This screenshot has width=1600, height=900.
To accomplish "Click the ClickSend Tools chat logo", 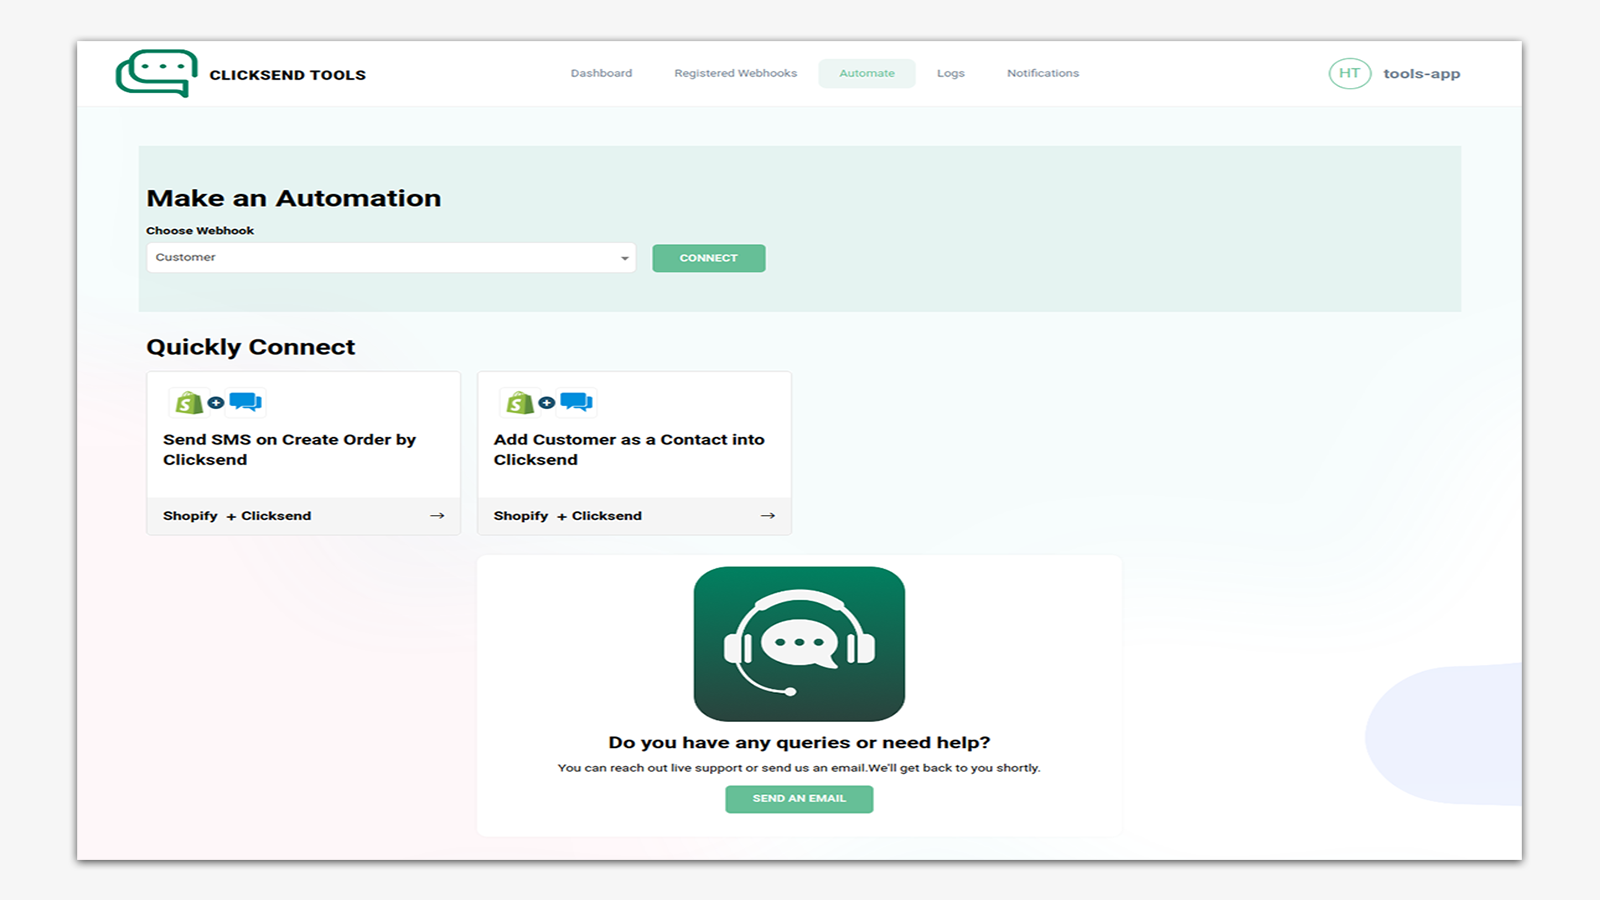I will tap(156, 73).
